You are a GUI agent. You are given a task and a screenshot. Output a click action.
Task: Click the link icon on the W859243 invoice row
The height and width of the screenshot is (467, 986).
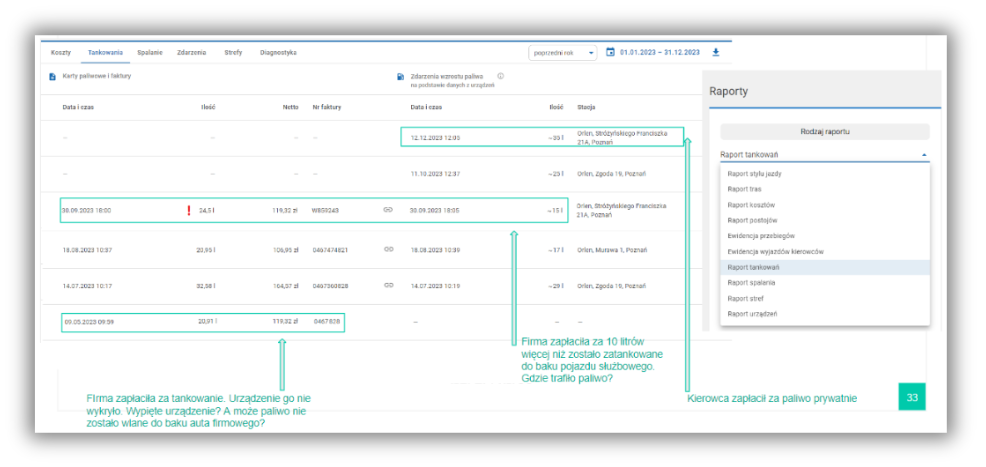pos(388,211)
